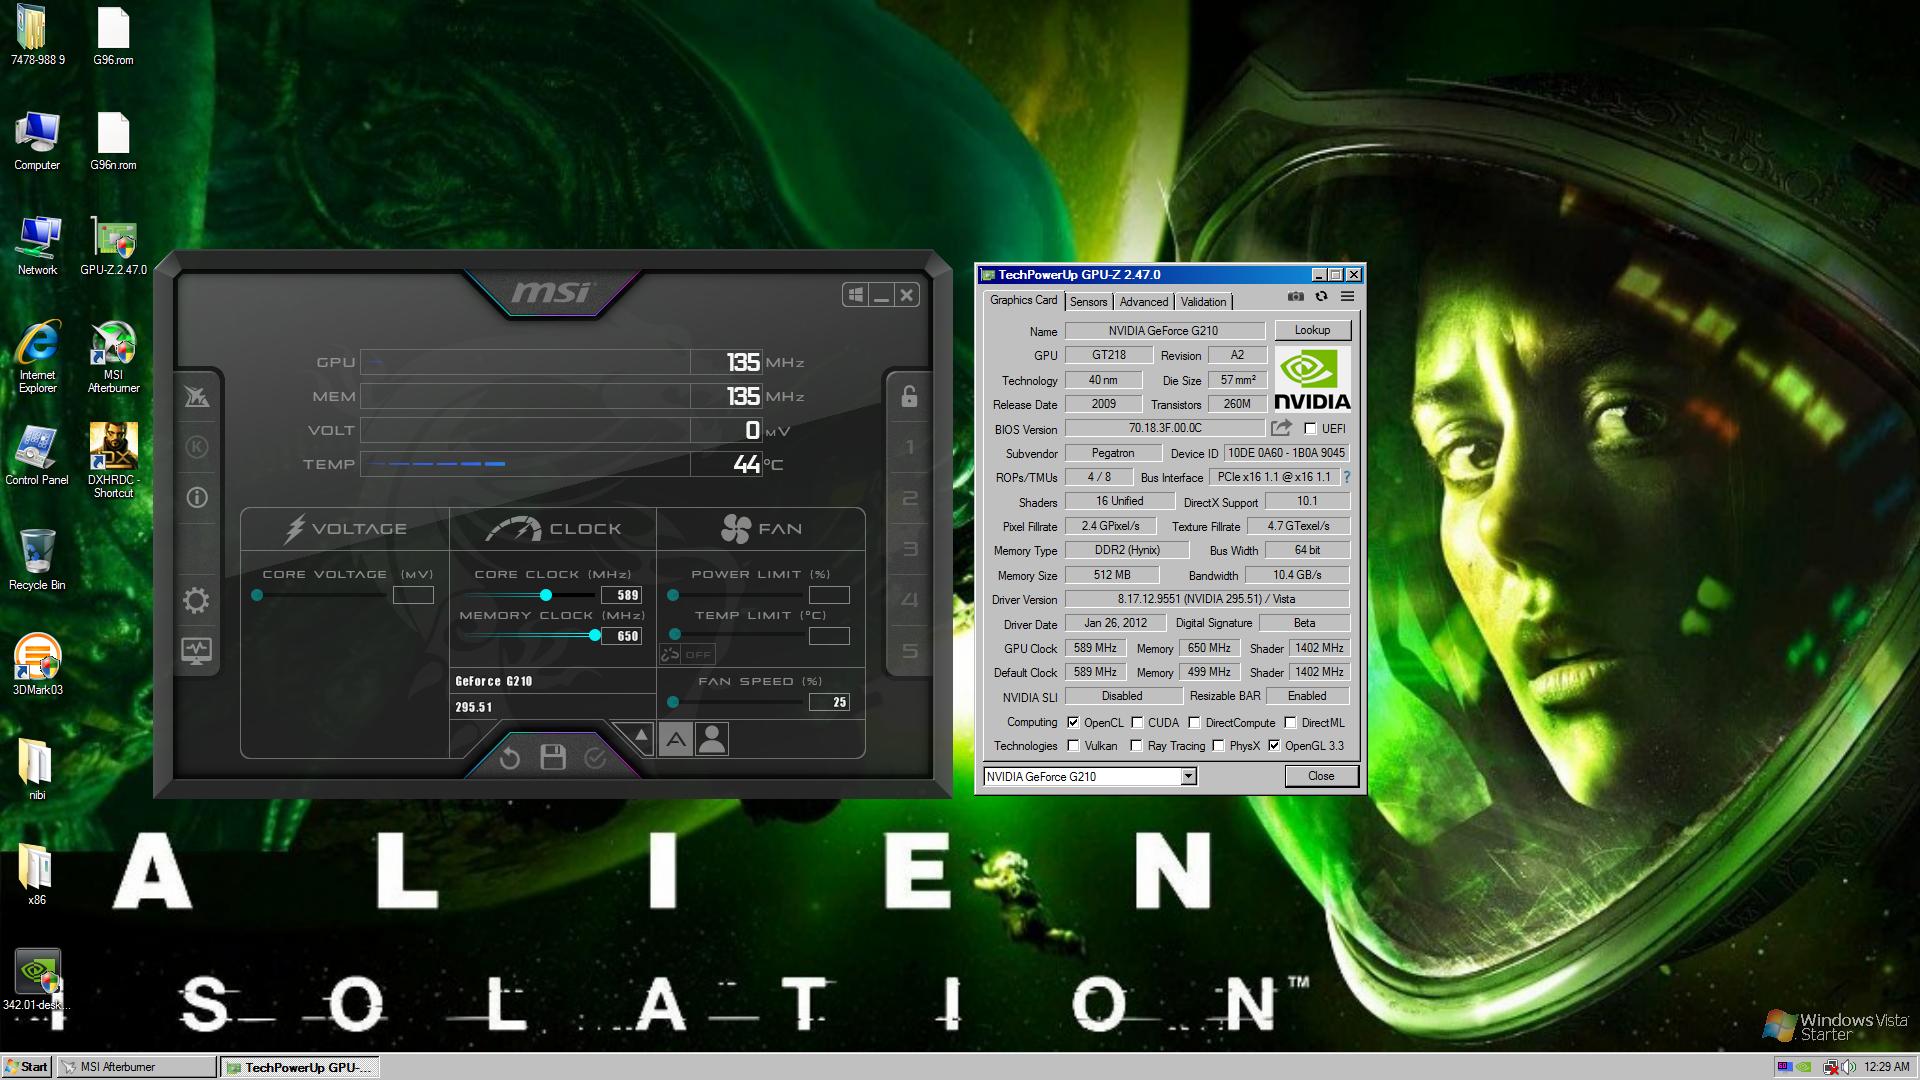
Task: Open MSI Afterburner settings gear
Action: click(196, 600)
